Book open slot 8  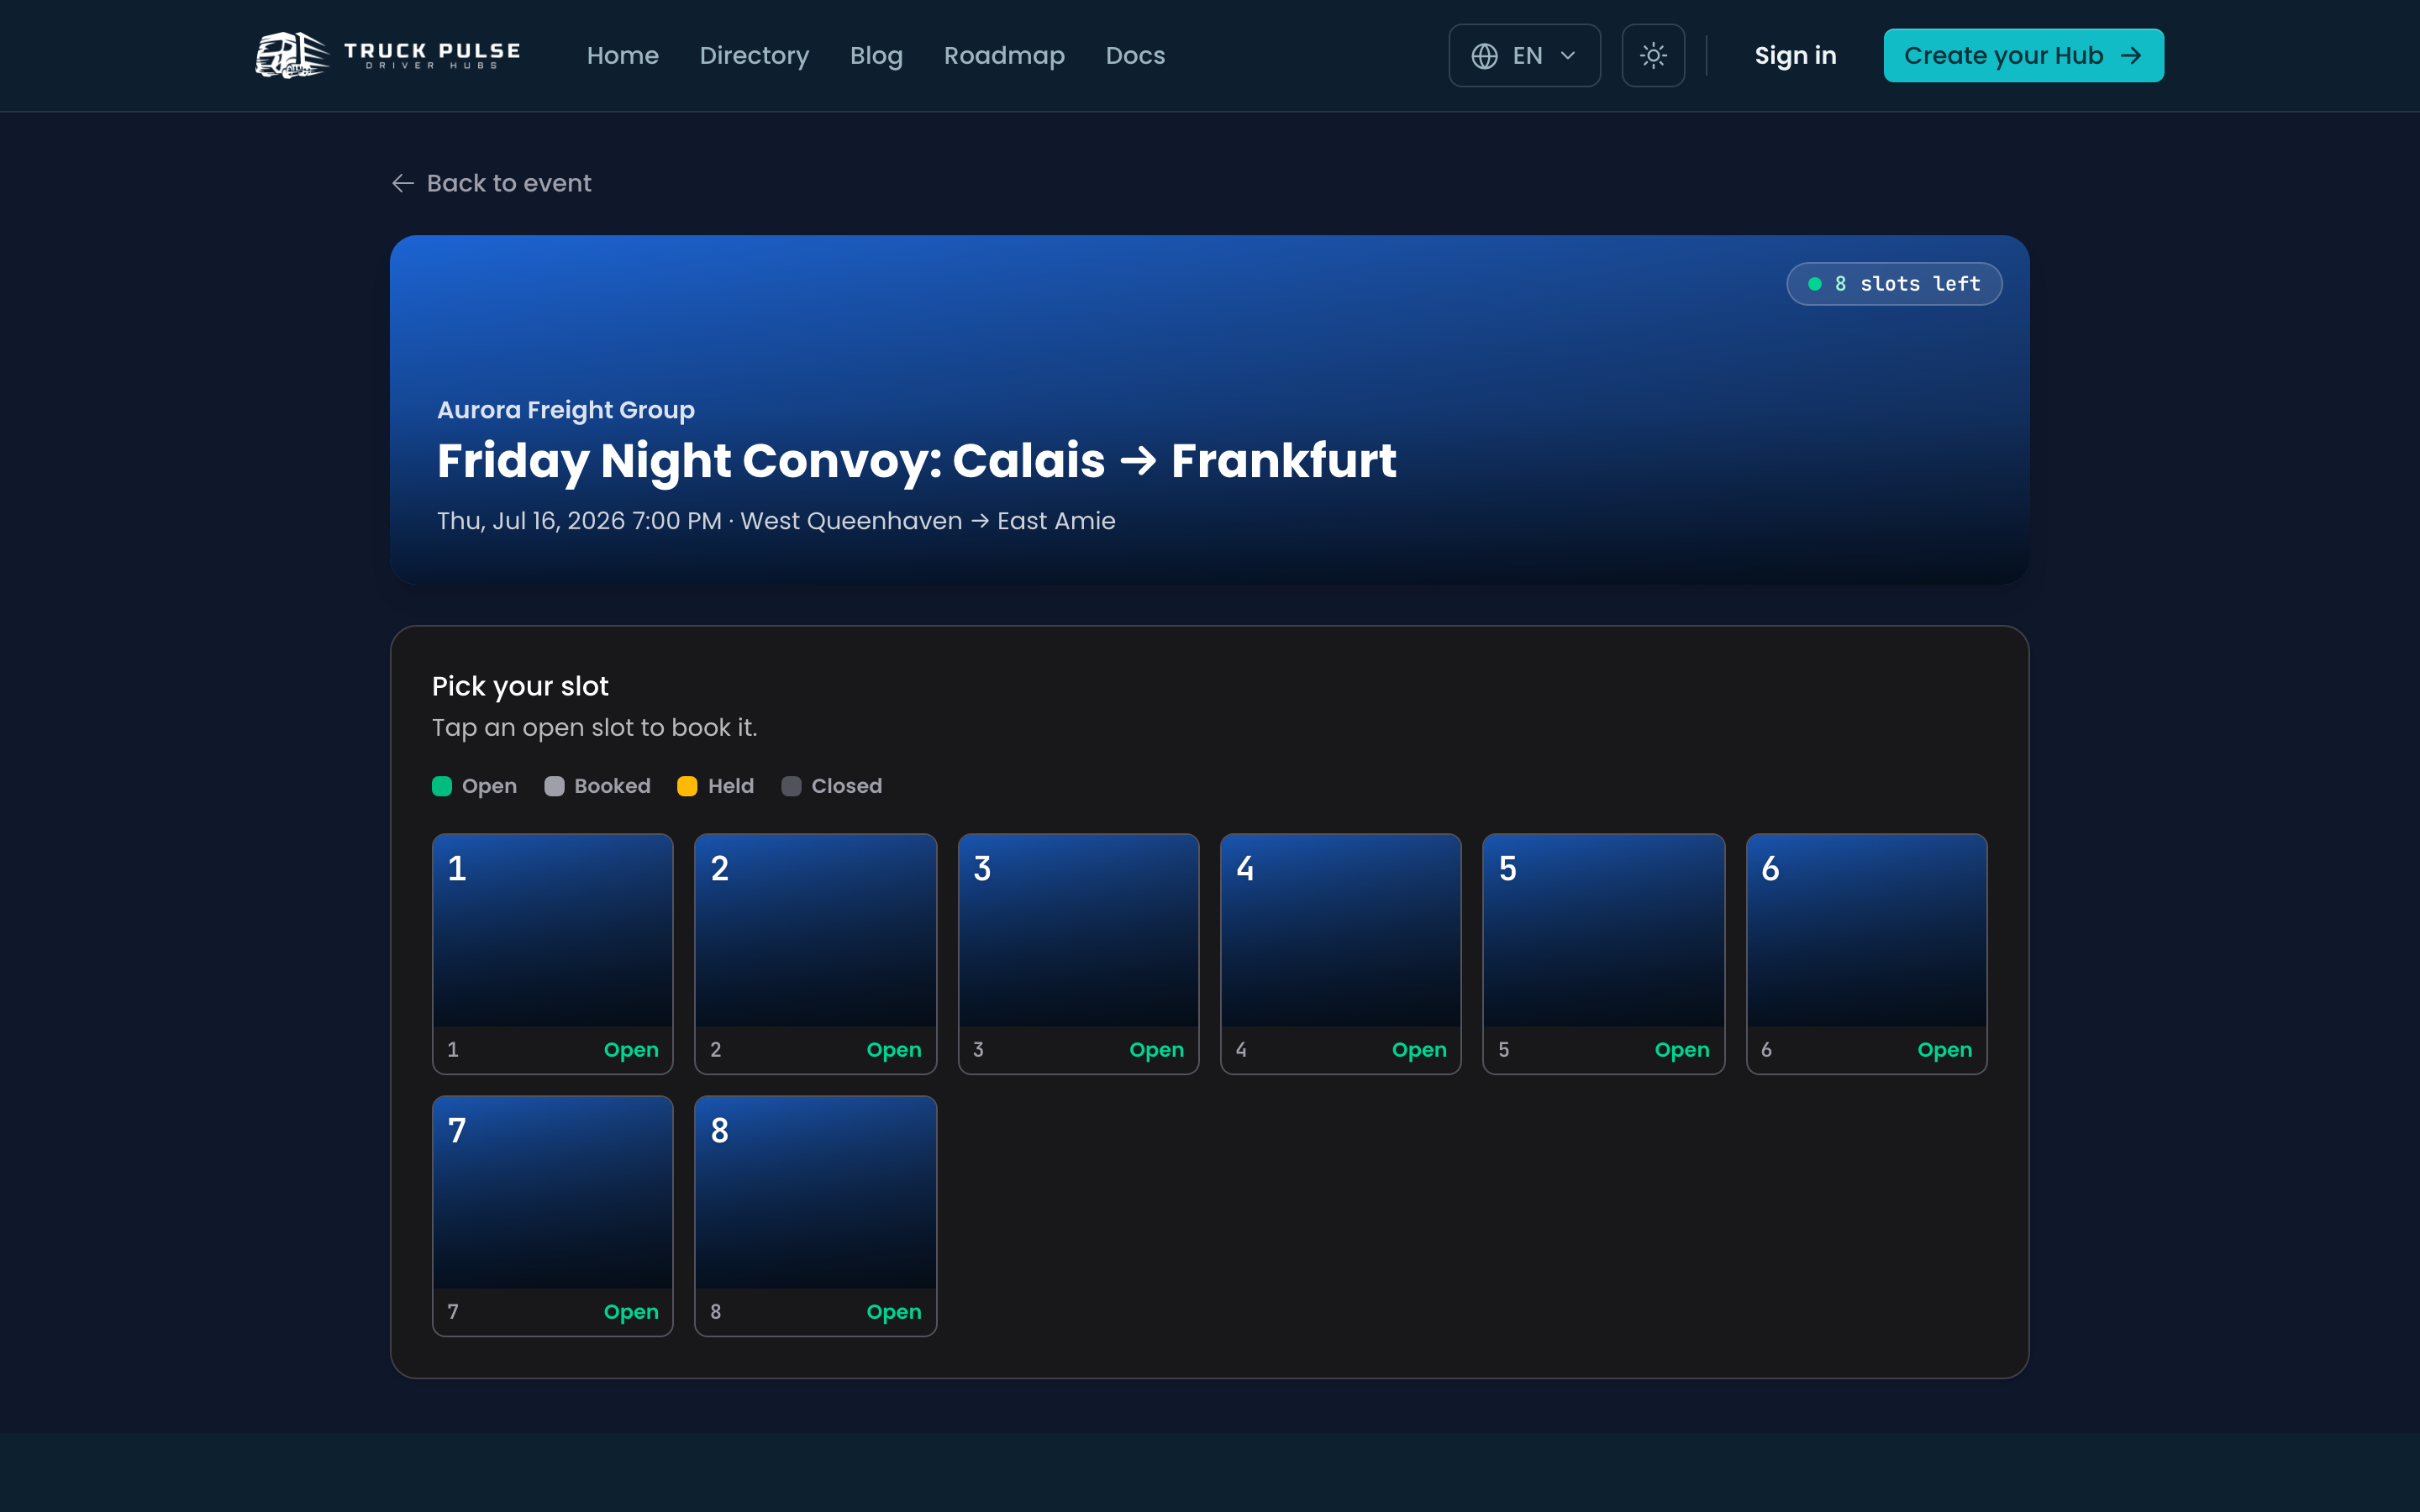point(815,1216)
